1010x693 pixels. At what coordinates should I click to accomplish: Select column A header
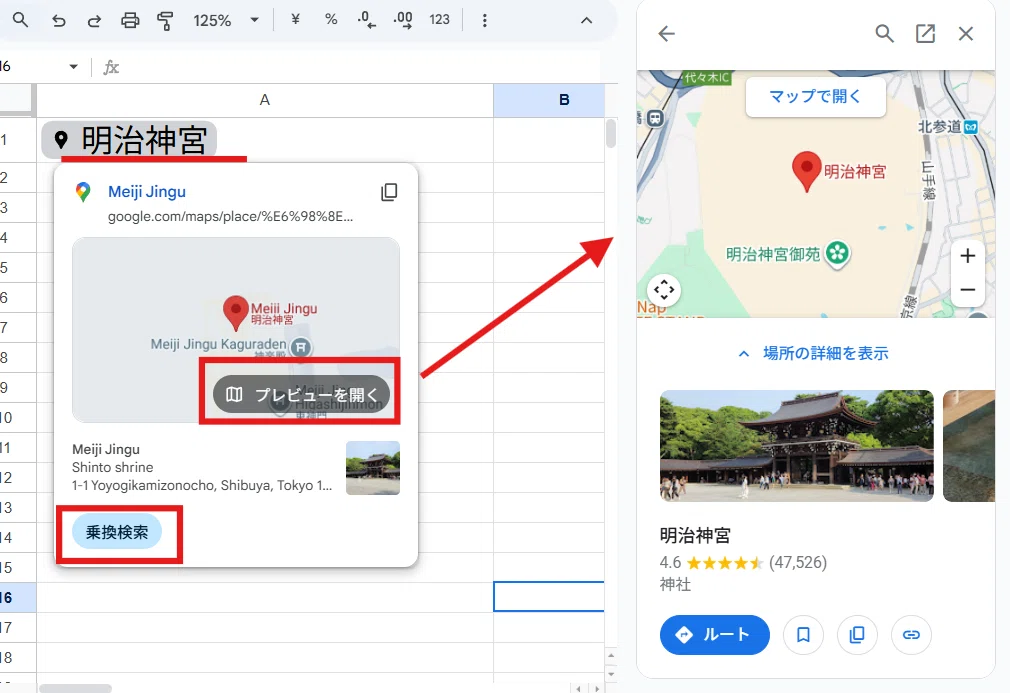(265, 100)
